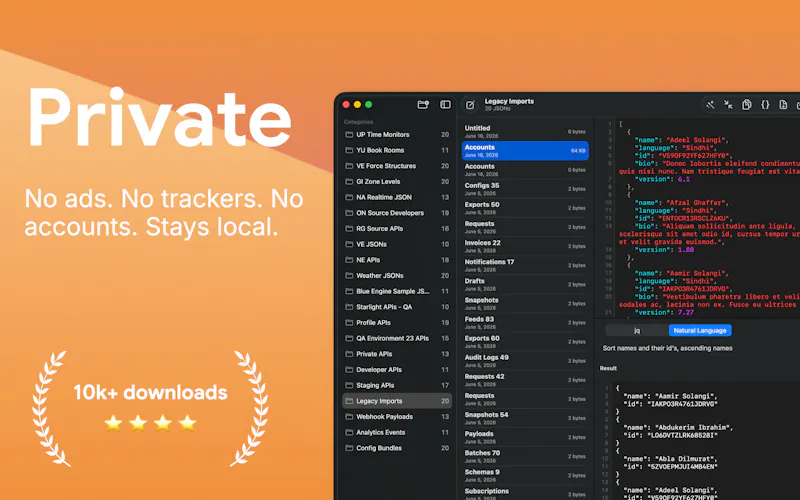Viewport: 800px width, 500px height.
Task: Click folder icon beside Staging APIs
Action: [349, 385]
